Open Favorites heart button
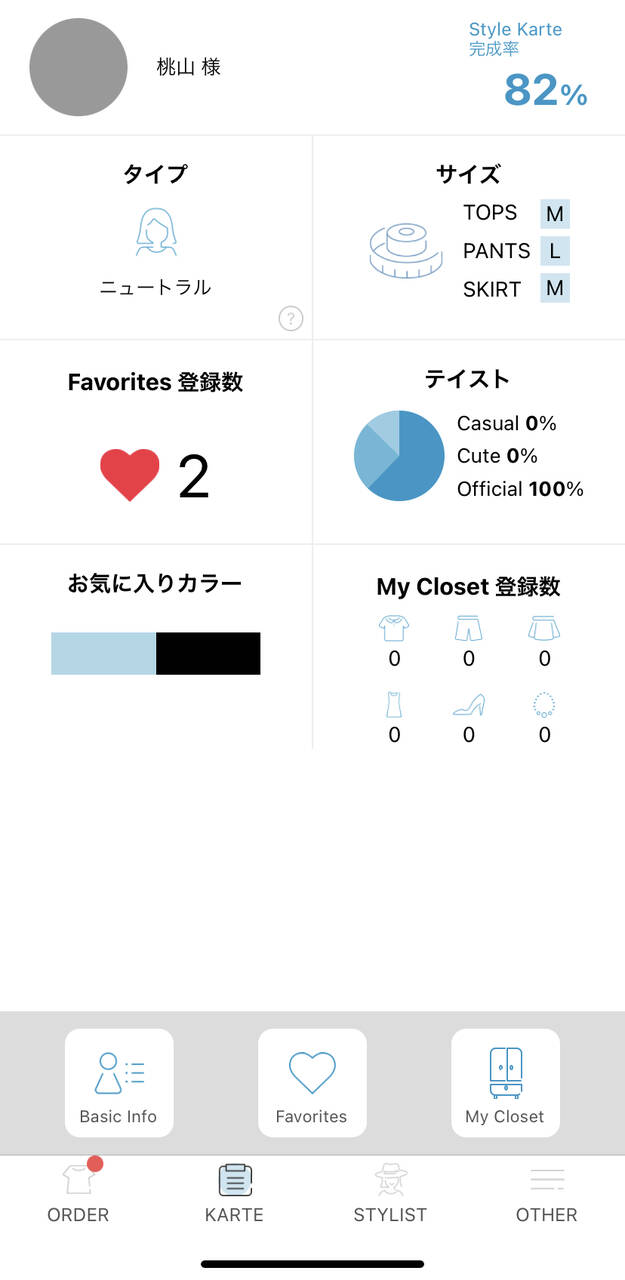 tap(312, 1083)
